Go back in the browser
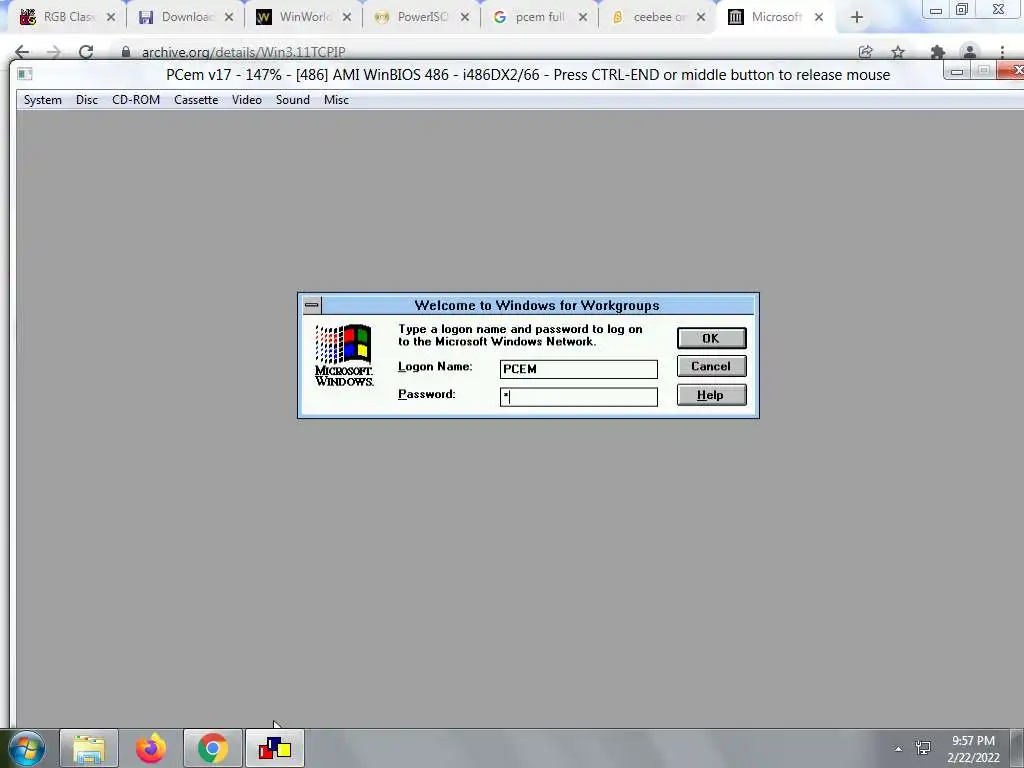The height and width of the screenshot is (768, 1024). (x=22, y=52)
